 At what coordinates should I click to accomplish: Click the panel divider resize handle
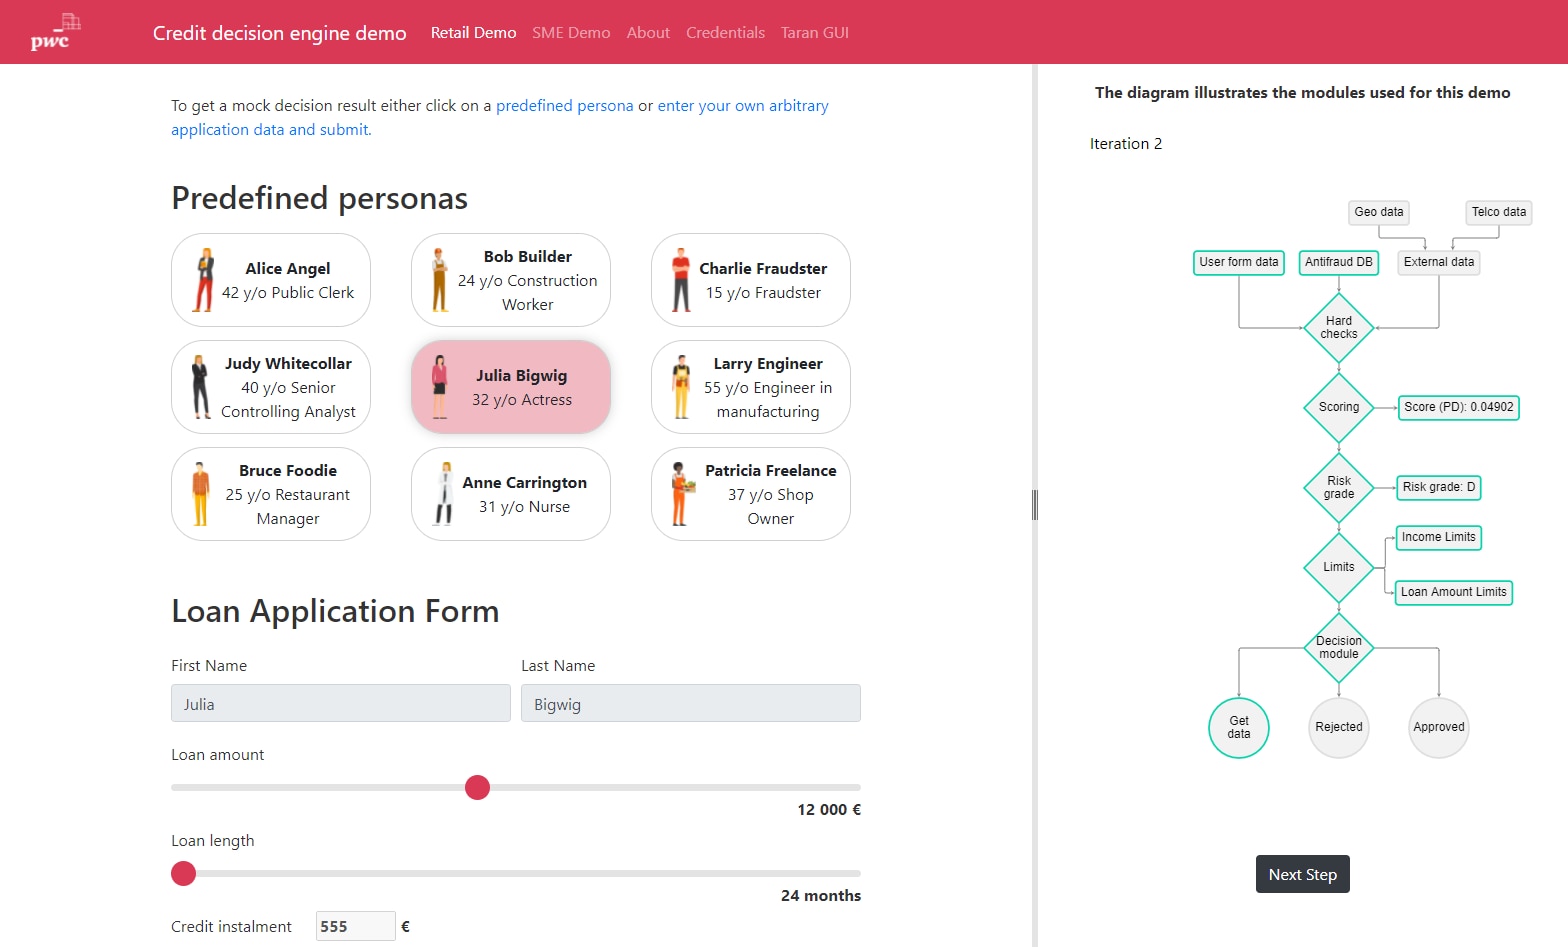(1035, 505)
